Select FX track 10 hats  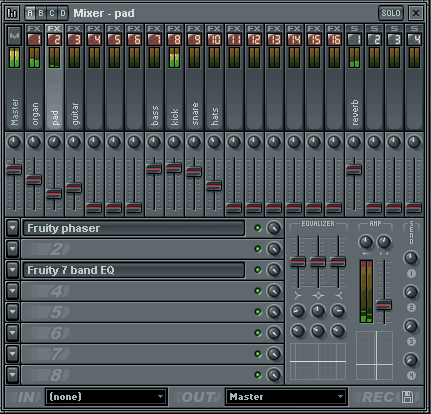(x=214, y=77)
